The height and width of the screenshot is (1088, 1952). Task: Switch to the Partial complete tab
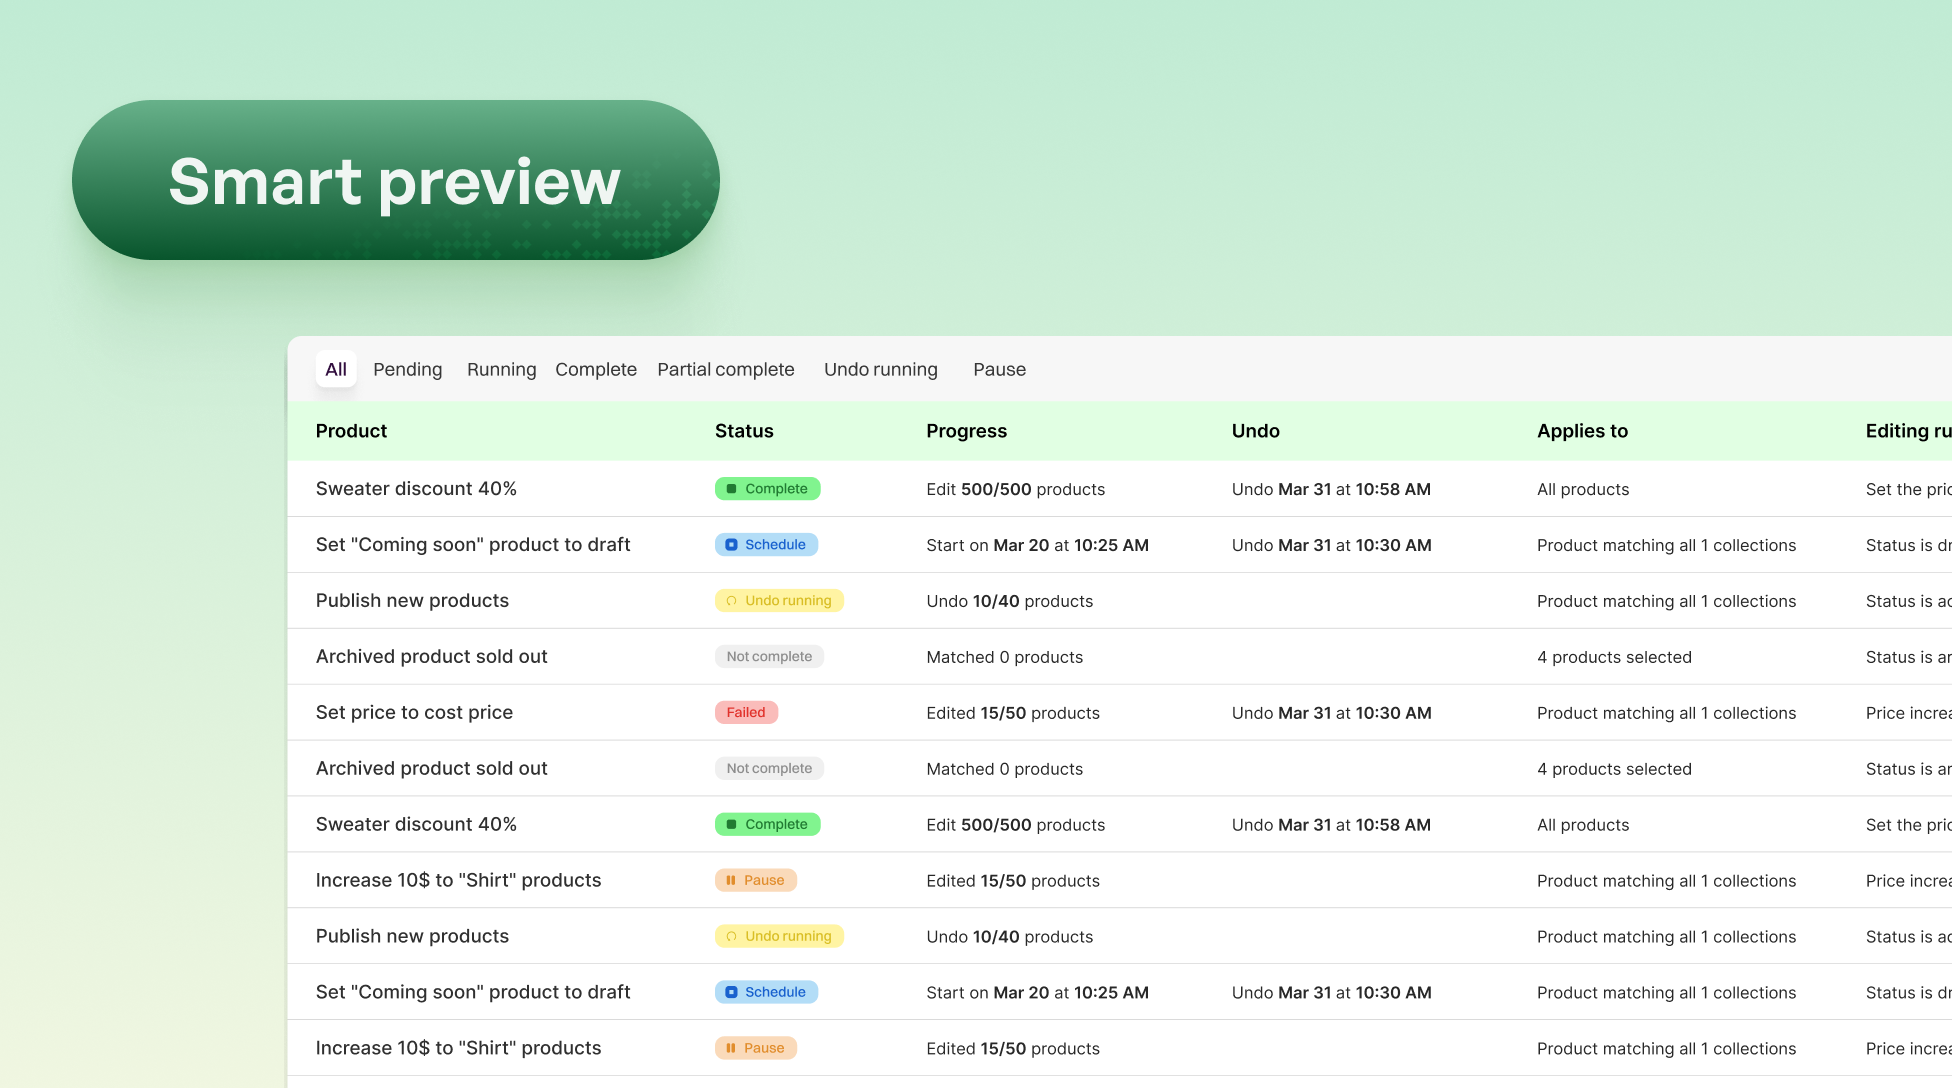(x=725, y=369)
